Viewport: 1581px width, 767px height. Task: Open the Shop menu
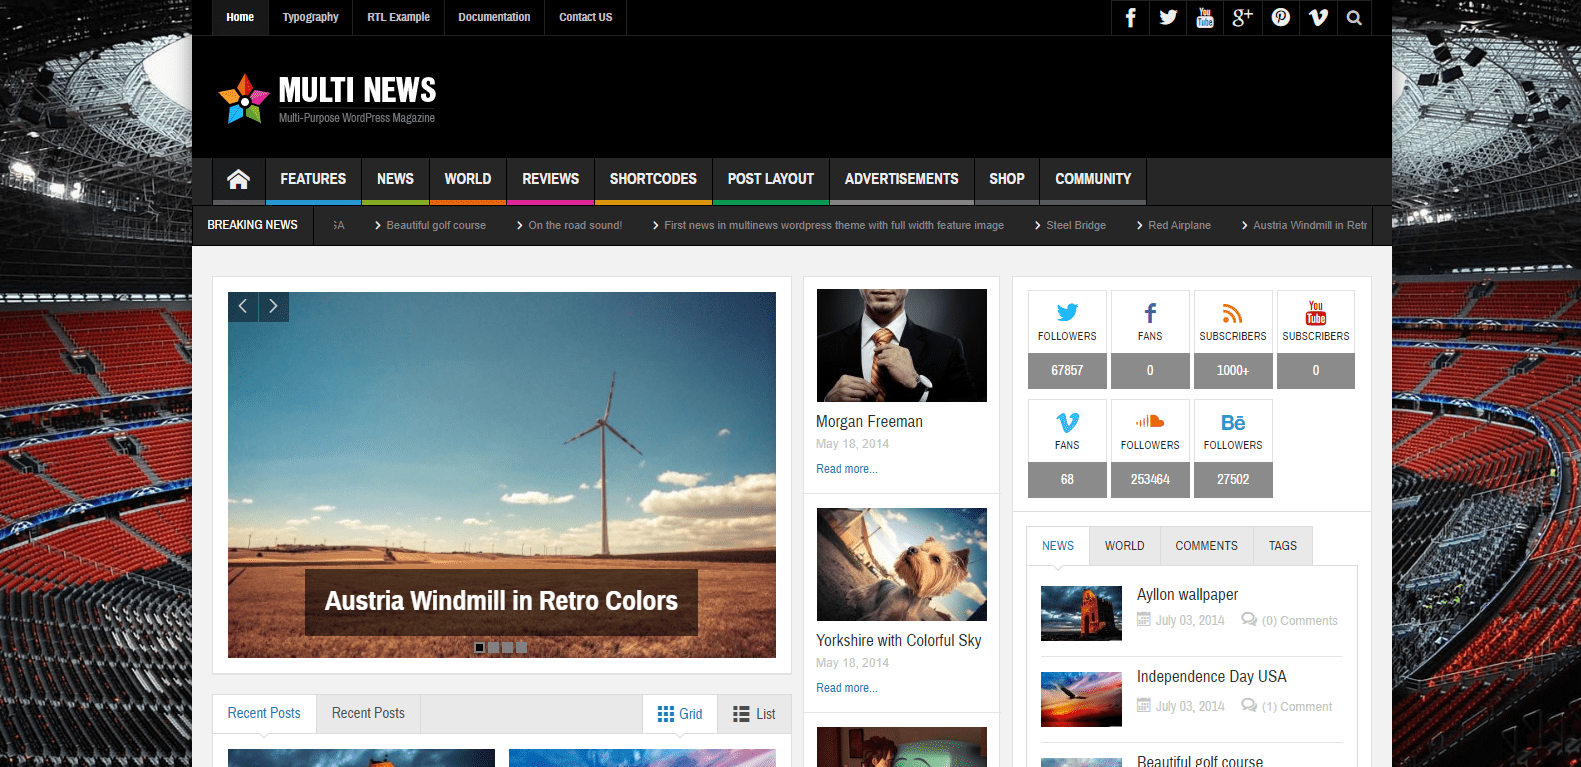coord(1007,180)
